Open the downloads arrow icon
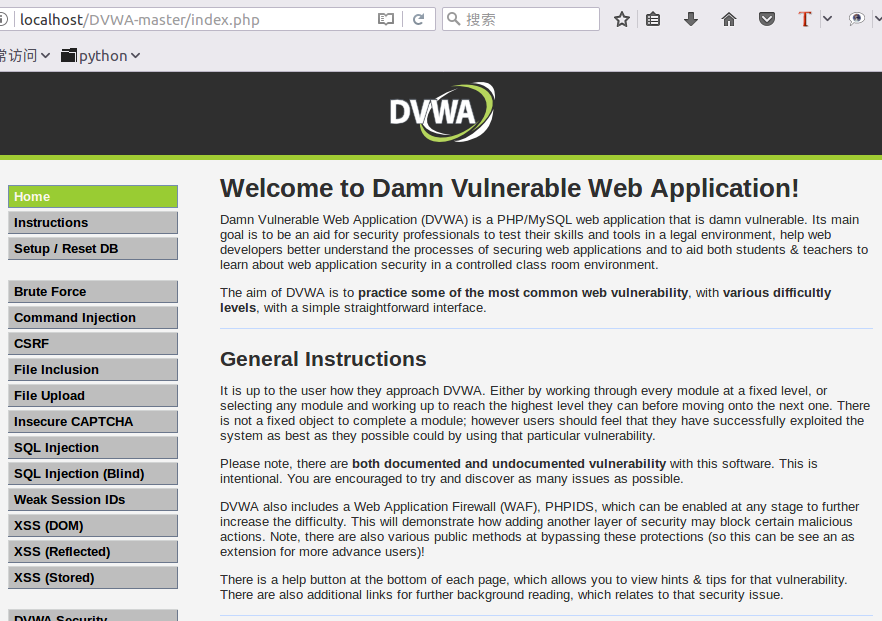Image resolution: width=882 pixels, height=621 pixels. pos(691,20)
